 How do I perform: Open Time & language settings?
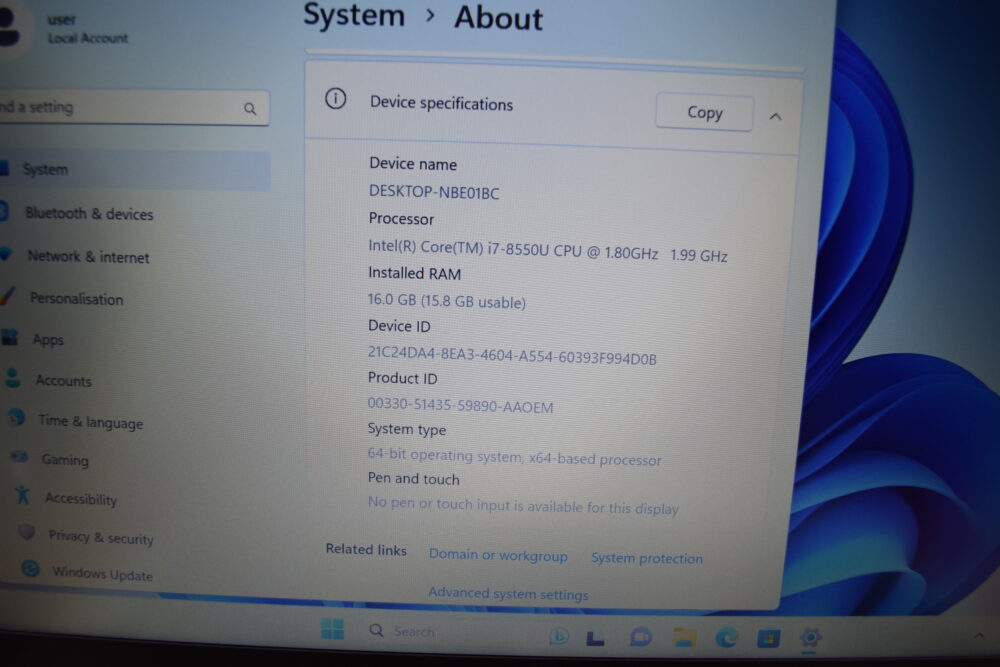click(91, 421)
